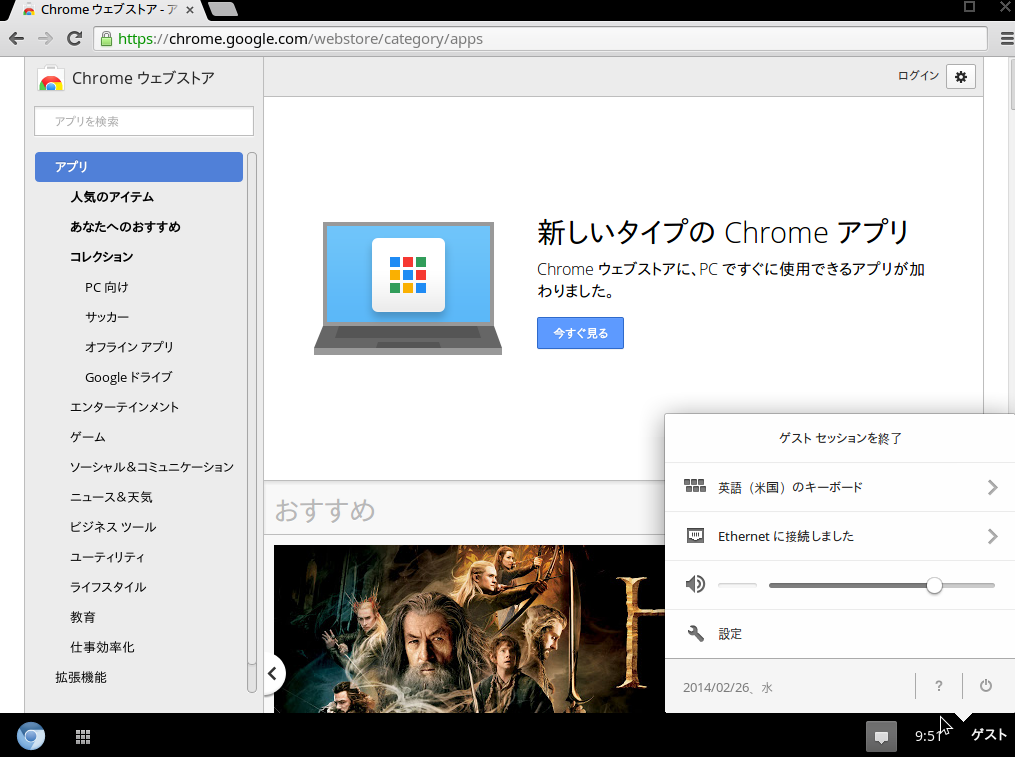Image resolution: width=1015 pixels, height=757 pixels.
Task: Click the date 2014/02/26、水
Action: tap(728, 687)
